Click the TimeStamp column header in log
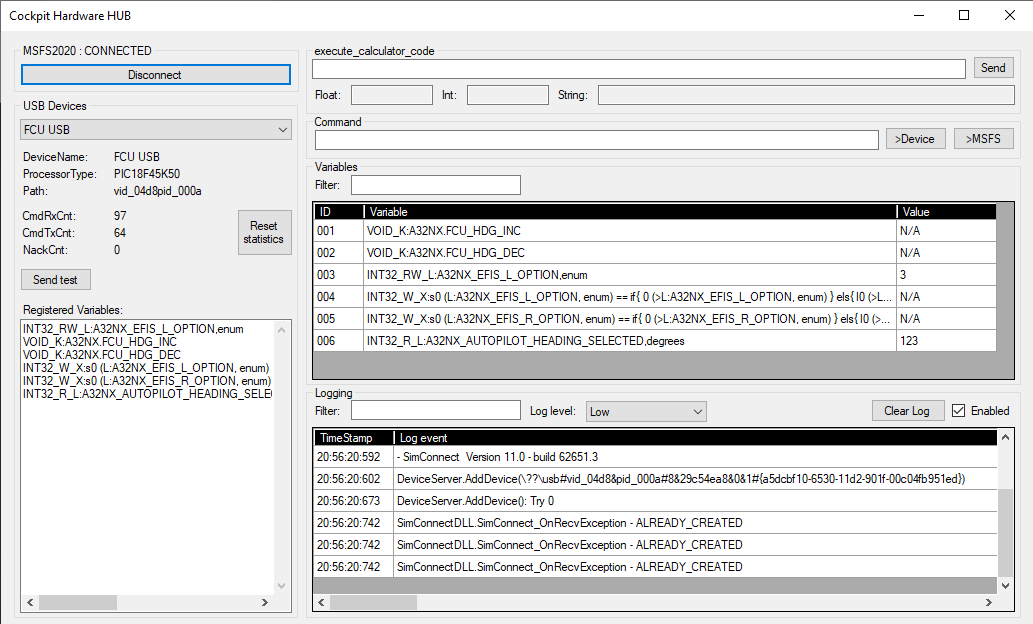Image resolution: width=1033 pixels, height=624 pixels. [x=354, y=438]
